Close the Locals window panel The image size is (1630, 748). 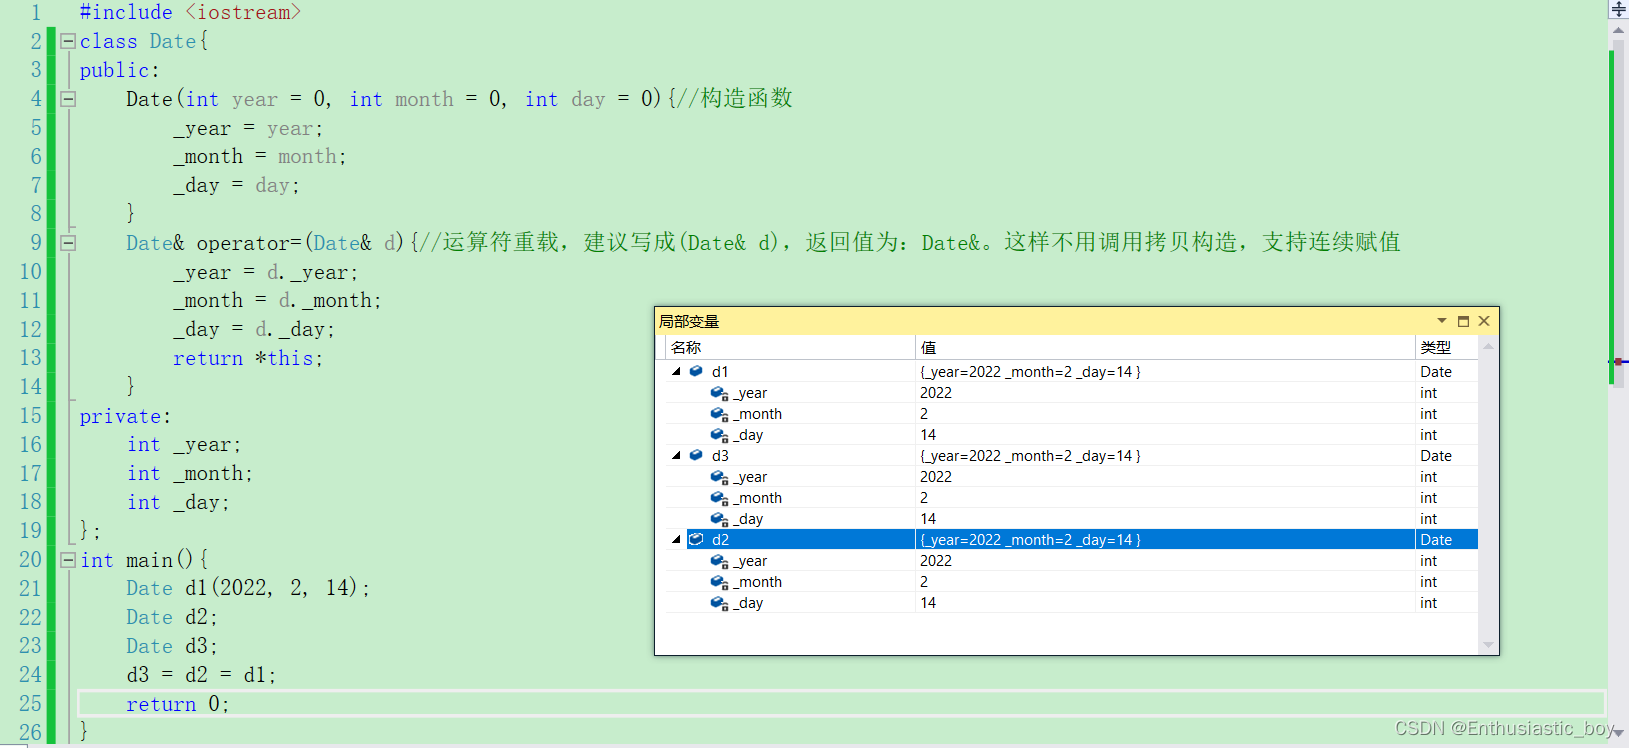pos(1484,321)
